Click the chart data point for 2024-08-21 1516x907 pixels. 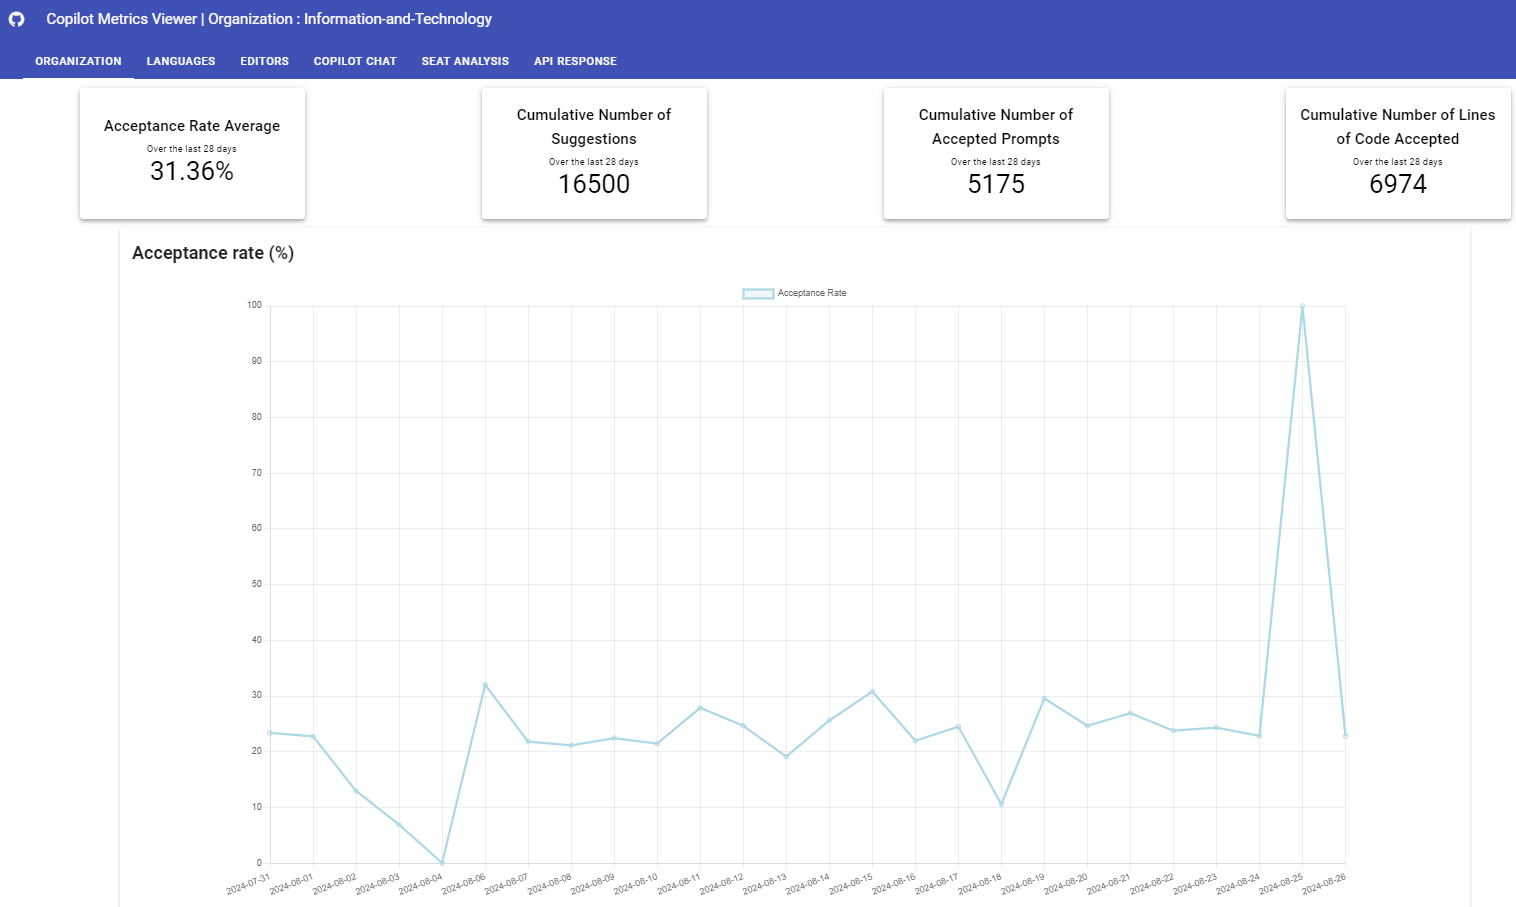[x=1130, y=713]
